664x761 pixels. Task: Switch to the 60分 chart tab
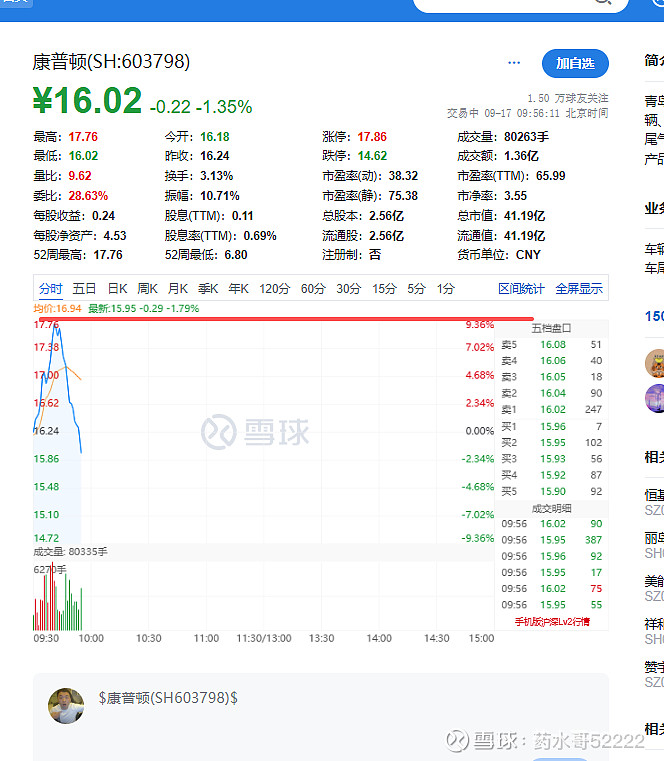(313, 289)
